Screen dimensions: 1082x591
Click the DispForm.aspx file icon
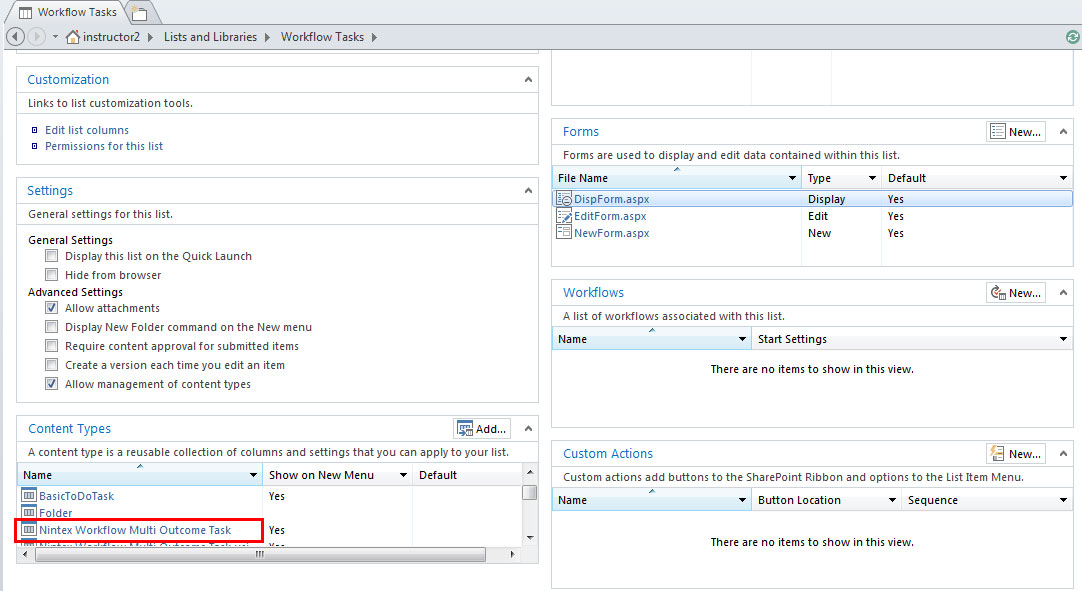(564, 199)
